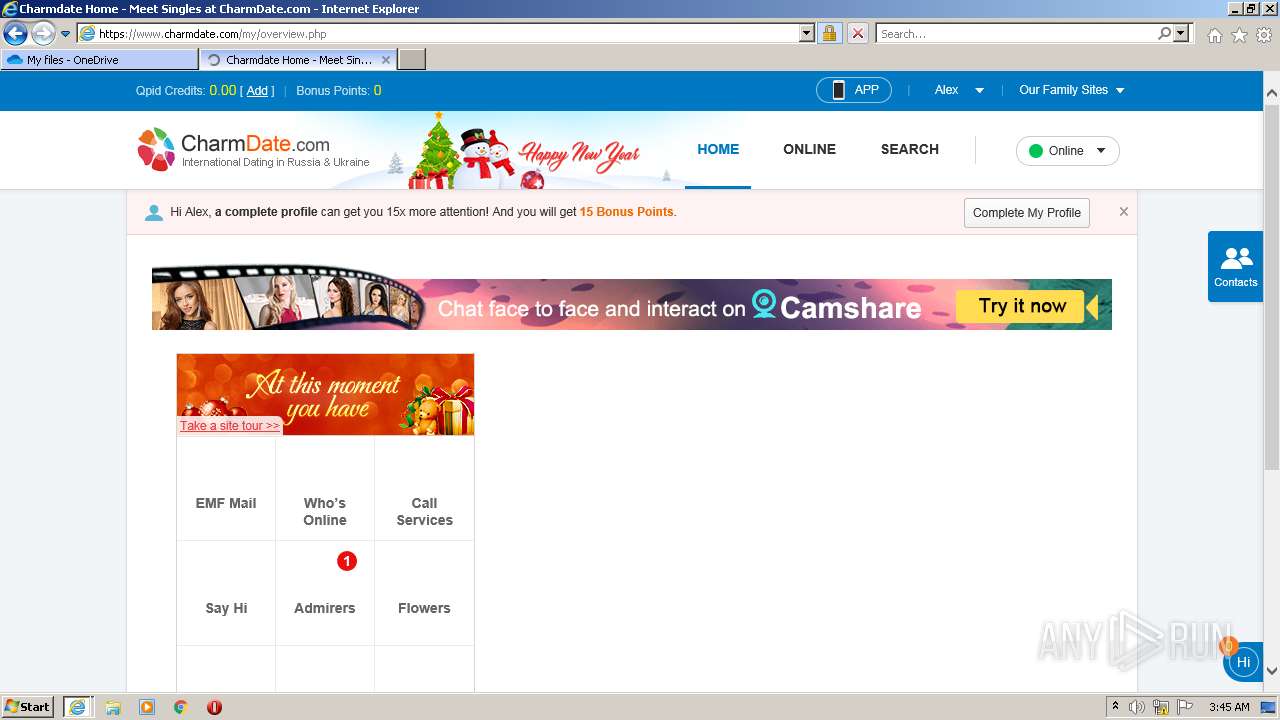Click the network tray icon
This screenshot has height=720, width=1280.
point(1161,707)
